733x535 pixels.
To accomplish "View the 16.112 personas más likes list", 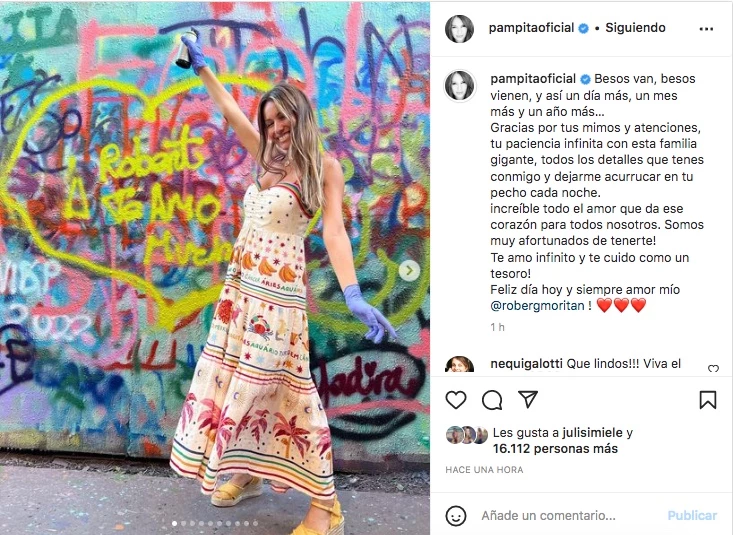I will (555, 449).
